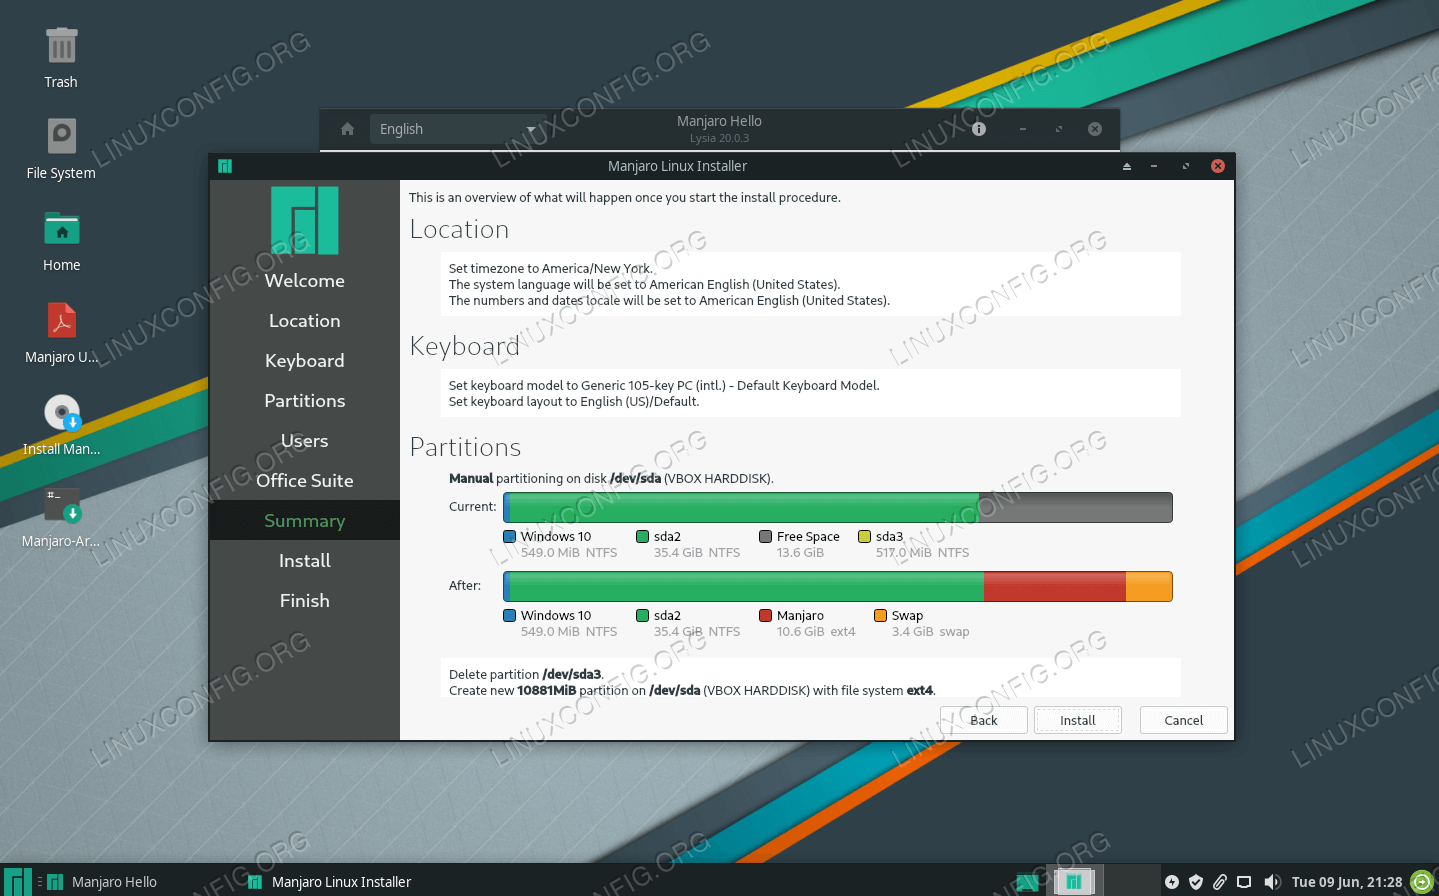Click the workspace switcher thumbnail in taskbar
Viewport: 1439px width, 896px height.
point(1073,881)
